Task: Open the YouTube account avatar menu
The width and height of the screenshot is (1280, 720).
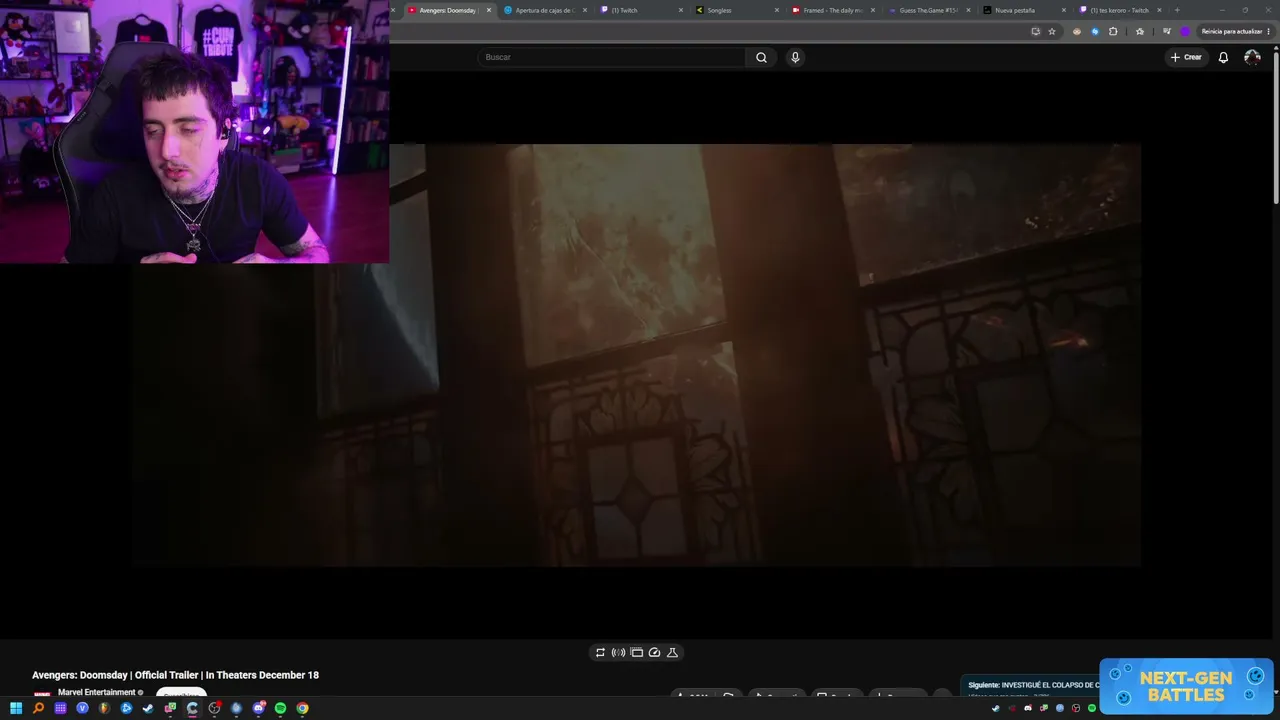Action: pyautogui.click(x=1252, y=57)
